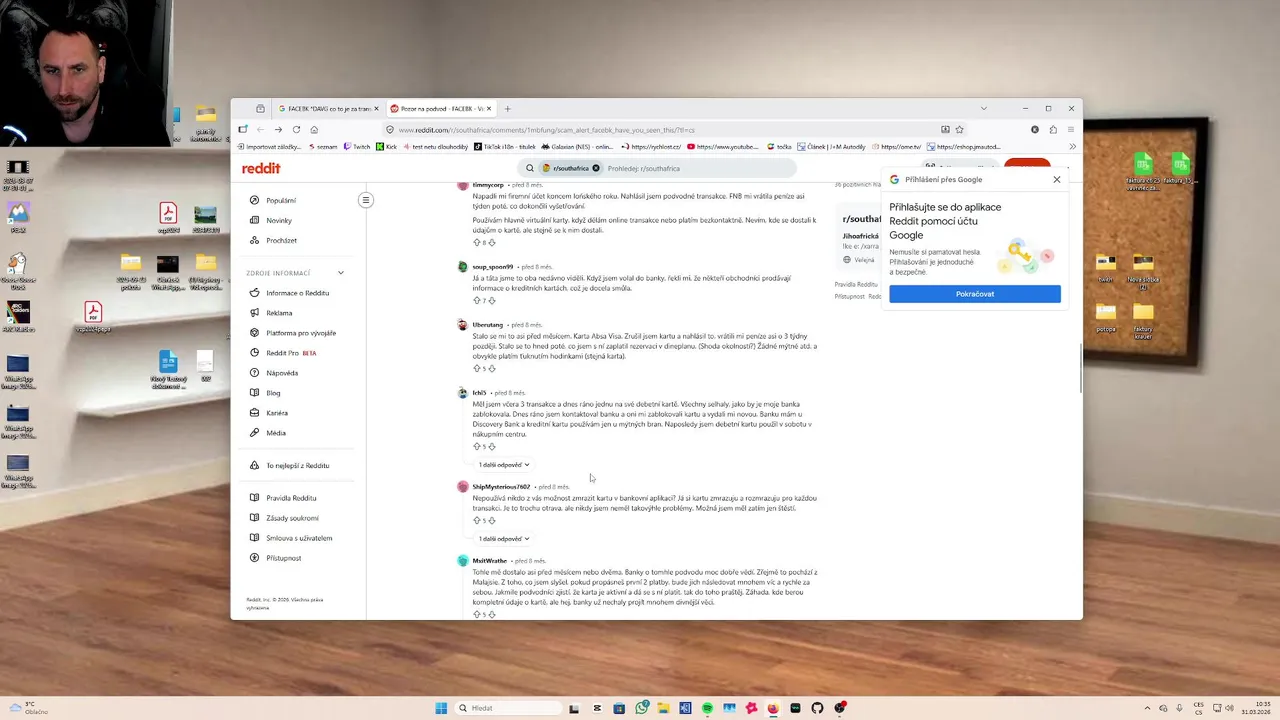
Task: Bookmark this page with star icon
Action: click(960, 129)
